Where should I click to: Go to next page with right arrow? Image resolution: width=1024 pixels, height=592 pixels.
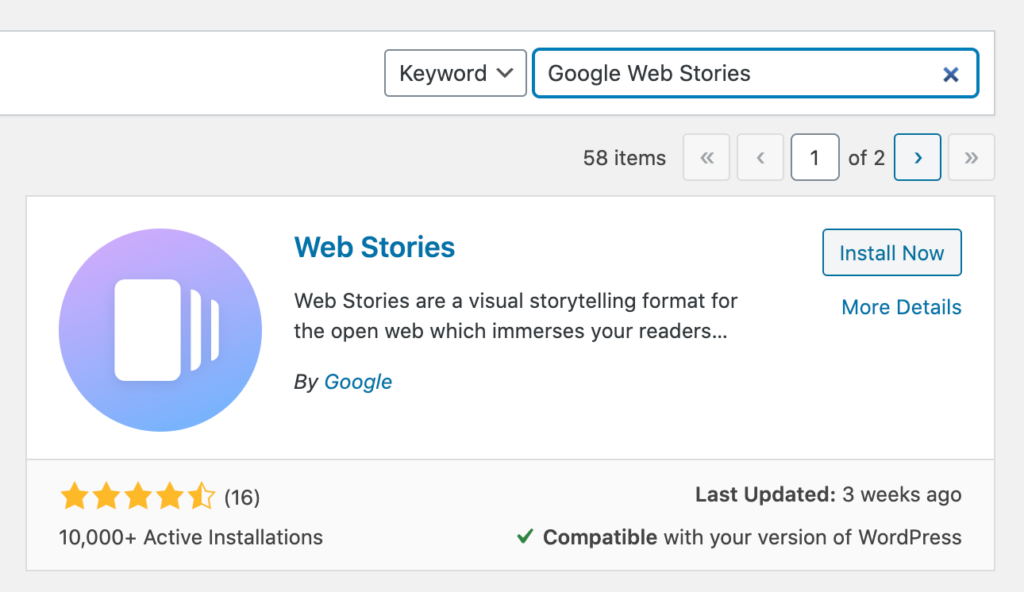917,157
